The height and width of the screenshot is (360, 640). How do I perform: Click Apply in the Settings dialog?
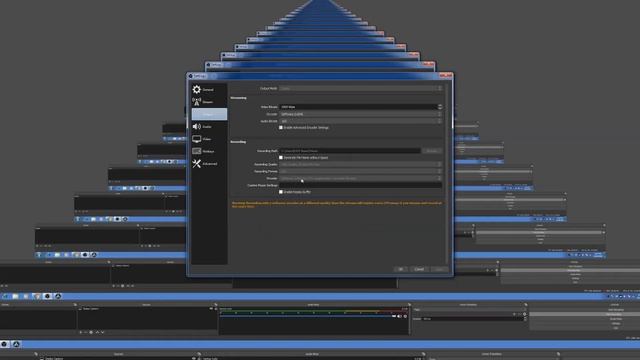(x=439, y=269)
